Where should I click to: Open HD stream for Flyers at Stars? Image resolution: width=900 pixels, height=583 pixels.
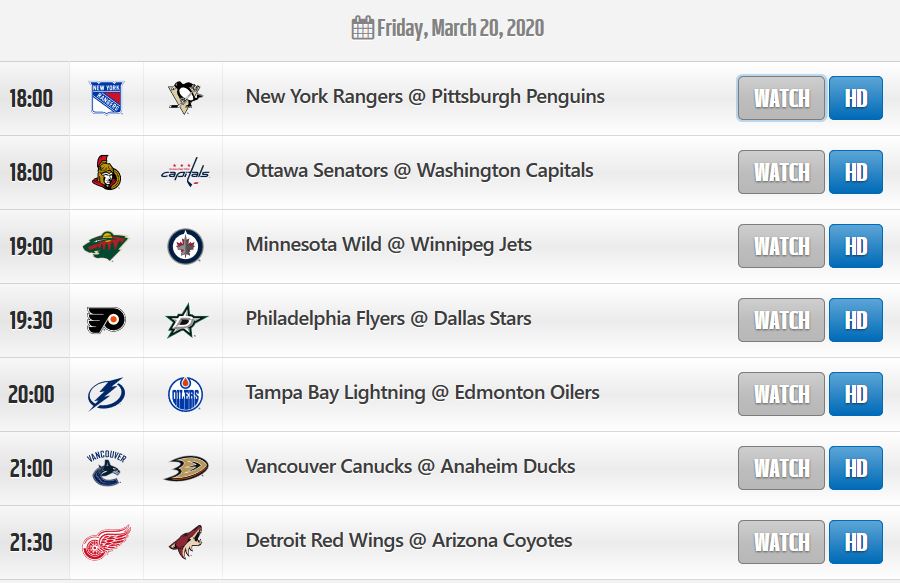[x=856, y=320]
